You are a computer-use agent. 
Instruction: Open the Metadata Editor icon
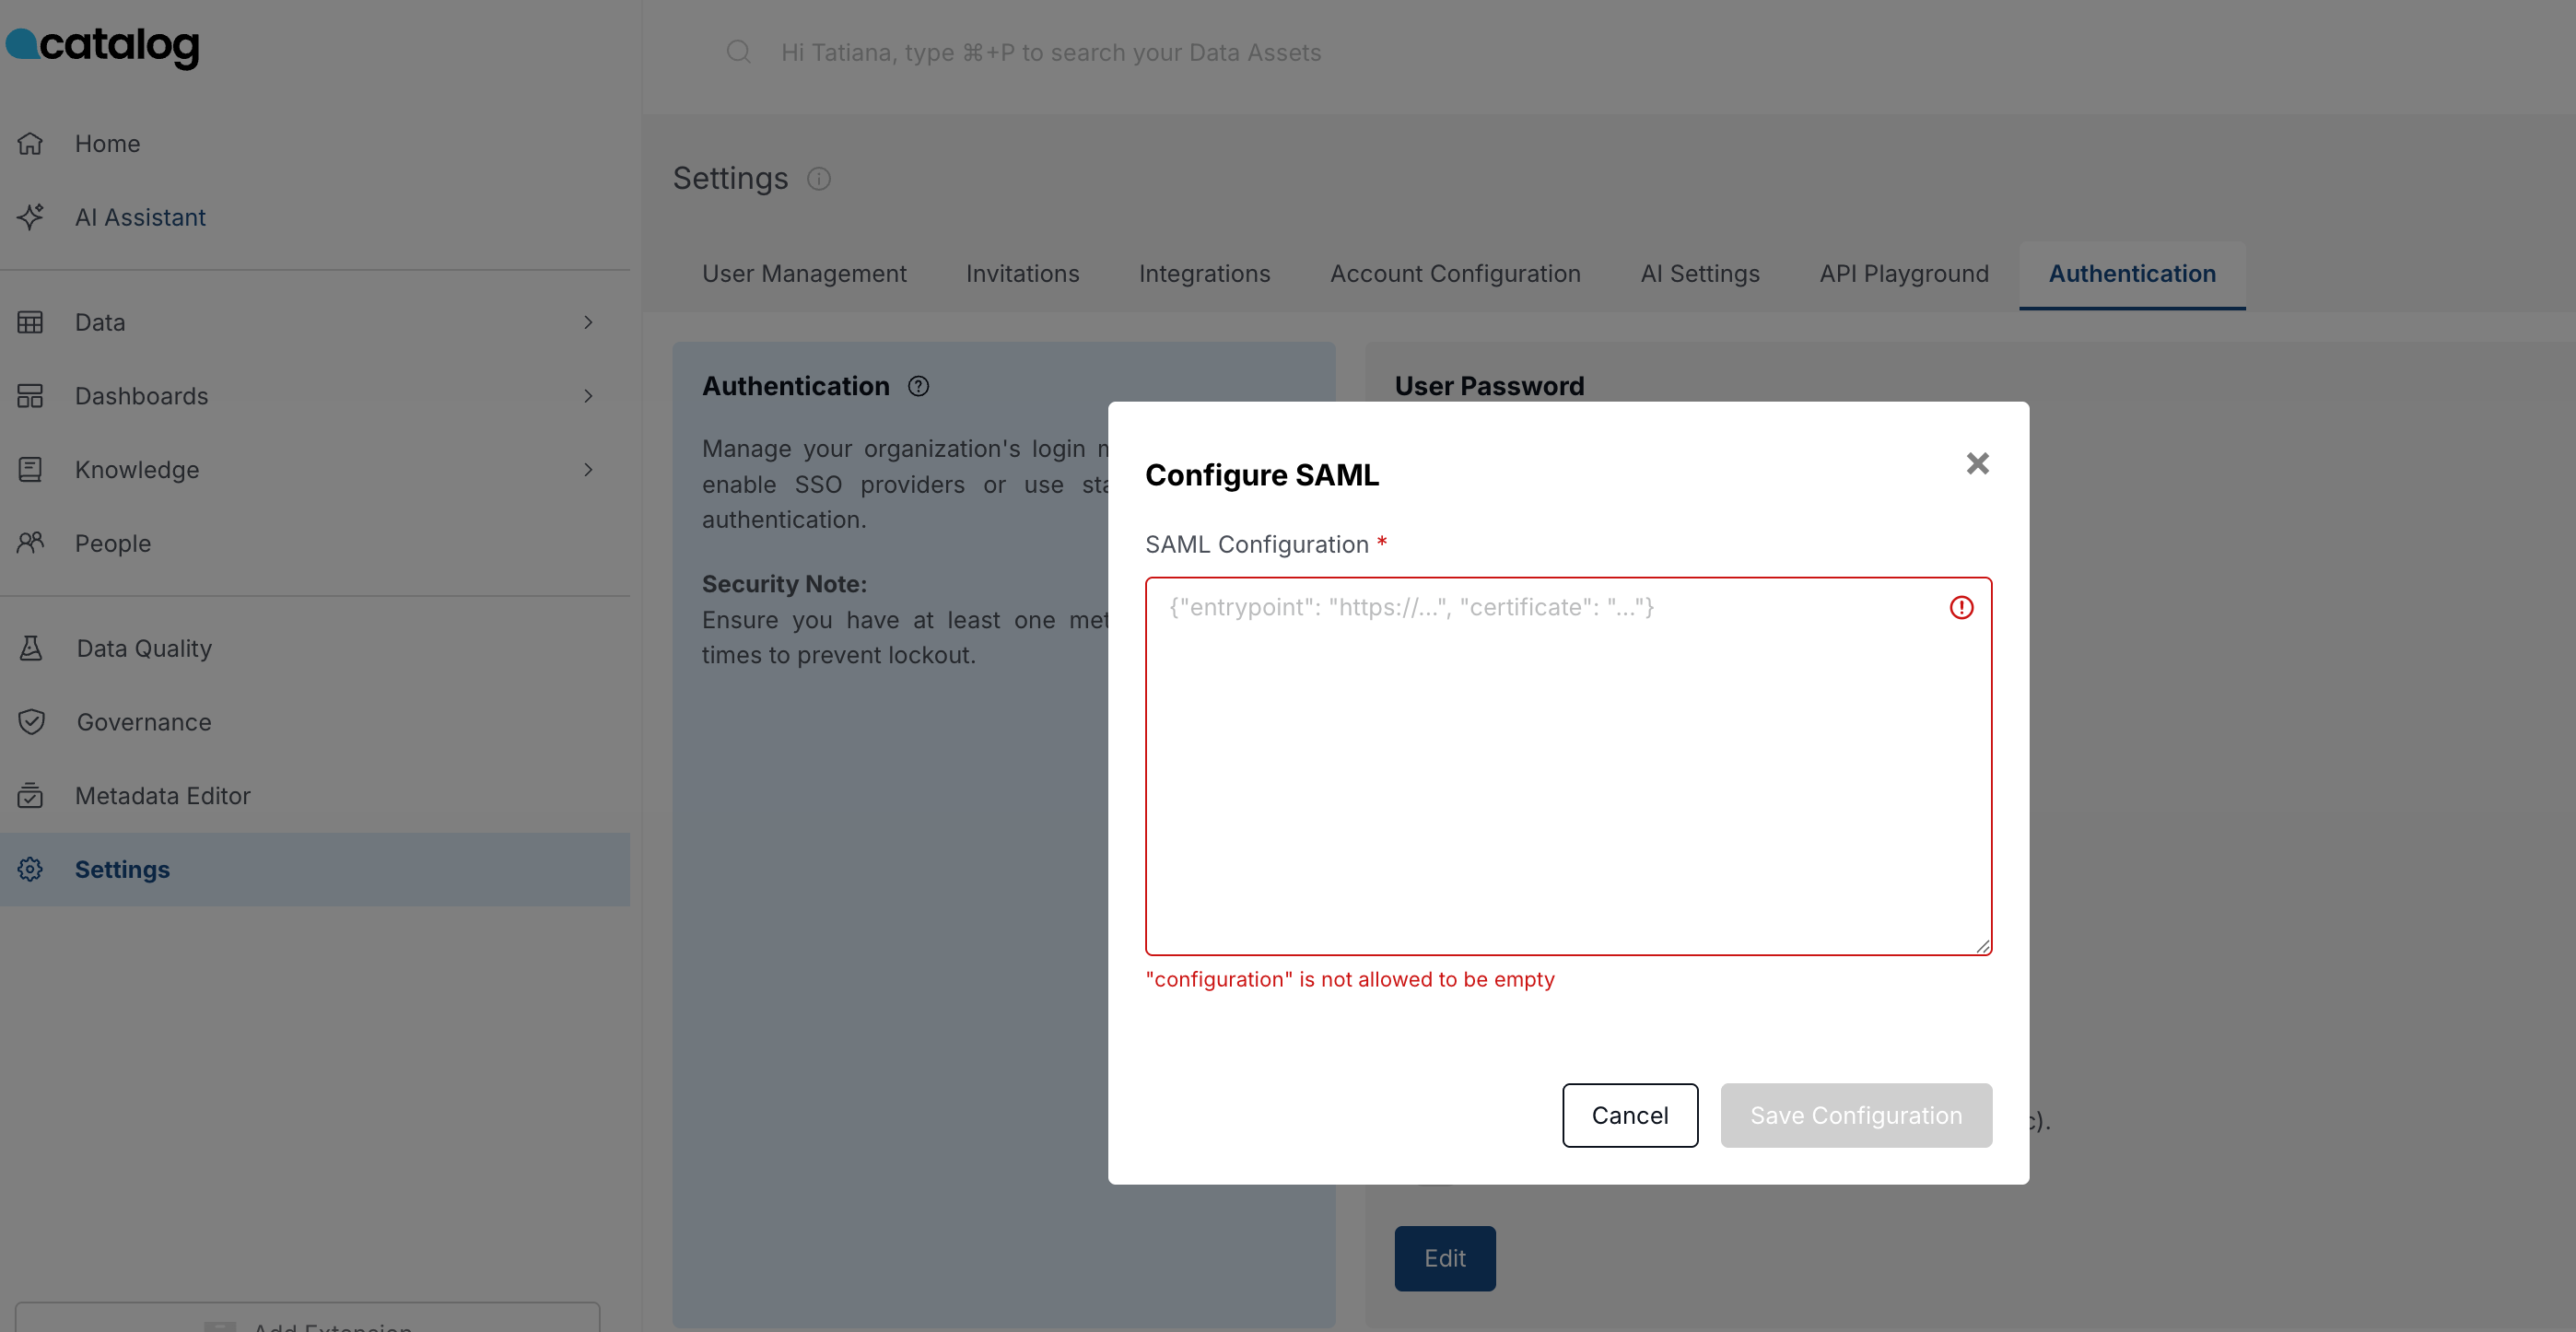30,795
